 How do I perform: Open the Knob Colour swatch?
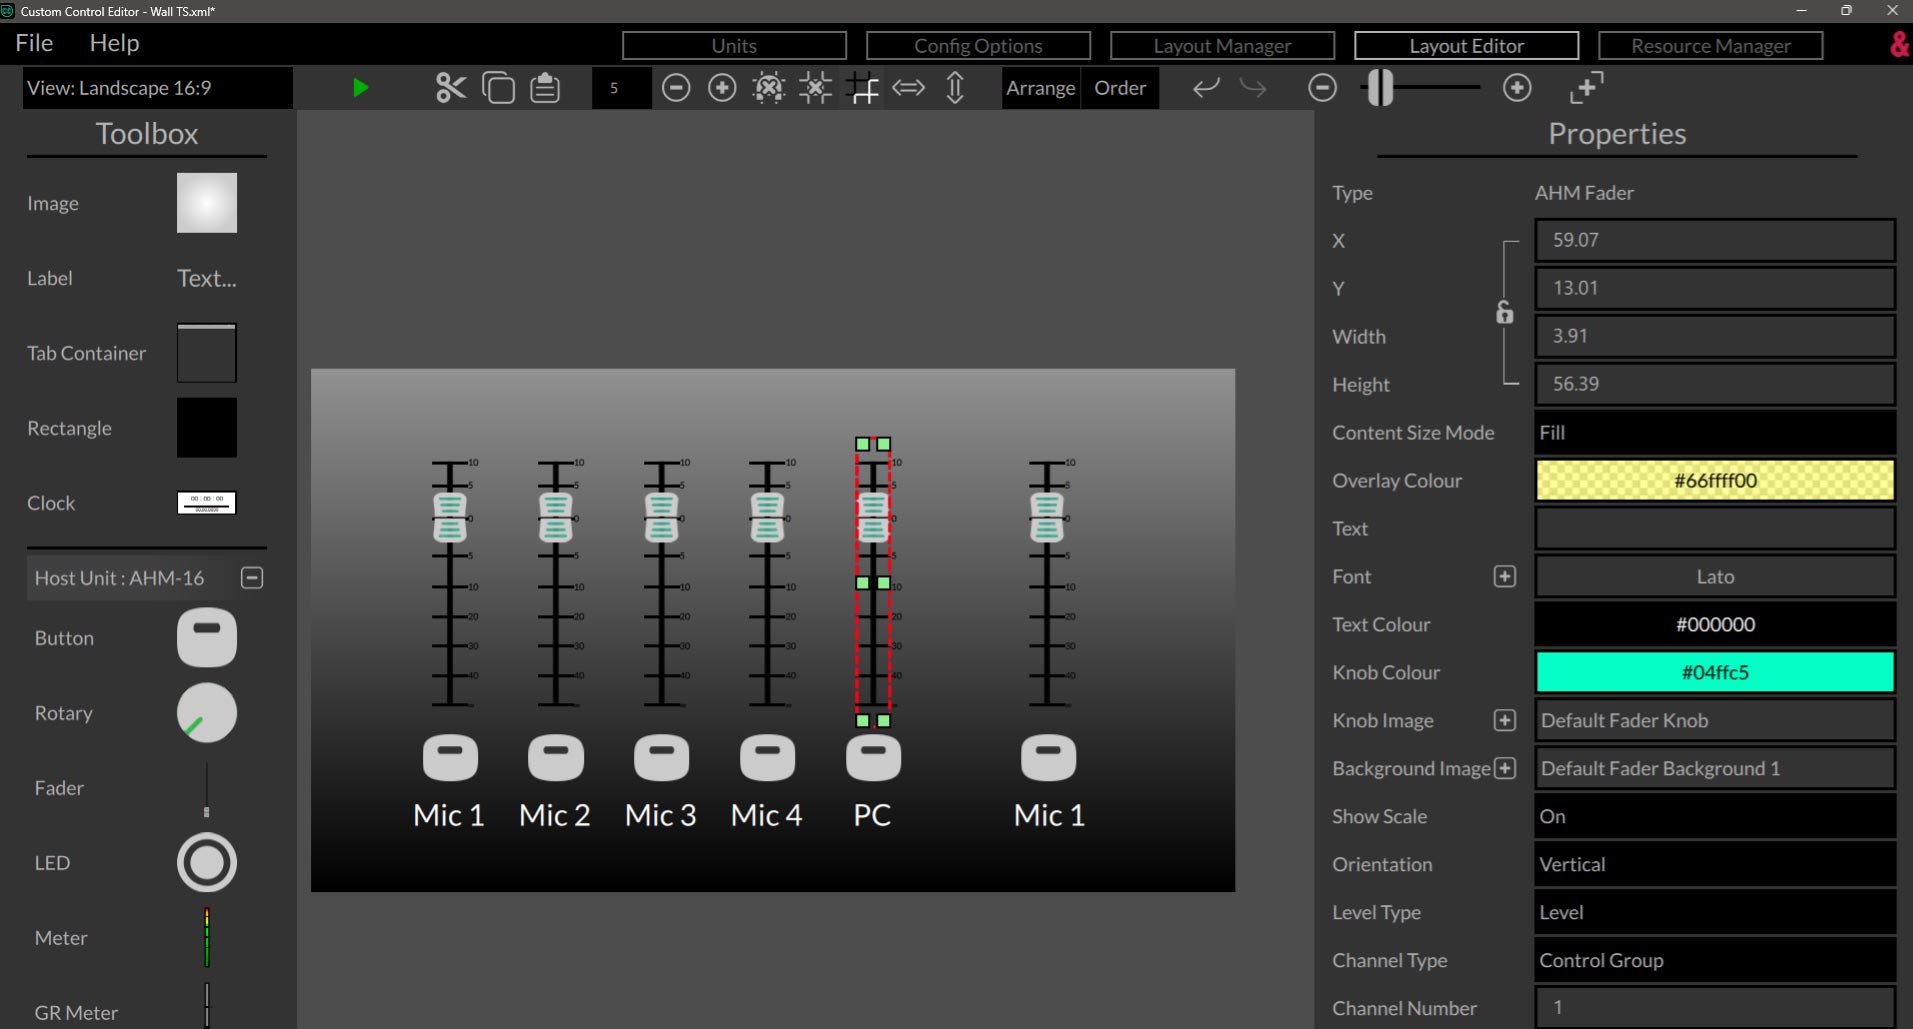pos(1713,672)
